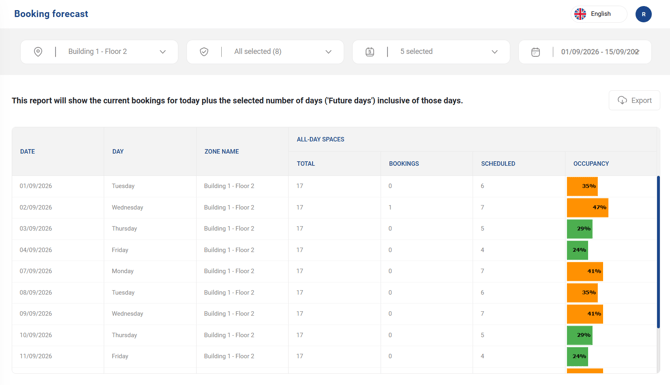Viewport: 670px width, 385px height.
Task: Click the future days calendar icon
Action: pyautogui.click(x=370, y=52)
